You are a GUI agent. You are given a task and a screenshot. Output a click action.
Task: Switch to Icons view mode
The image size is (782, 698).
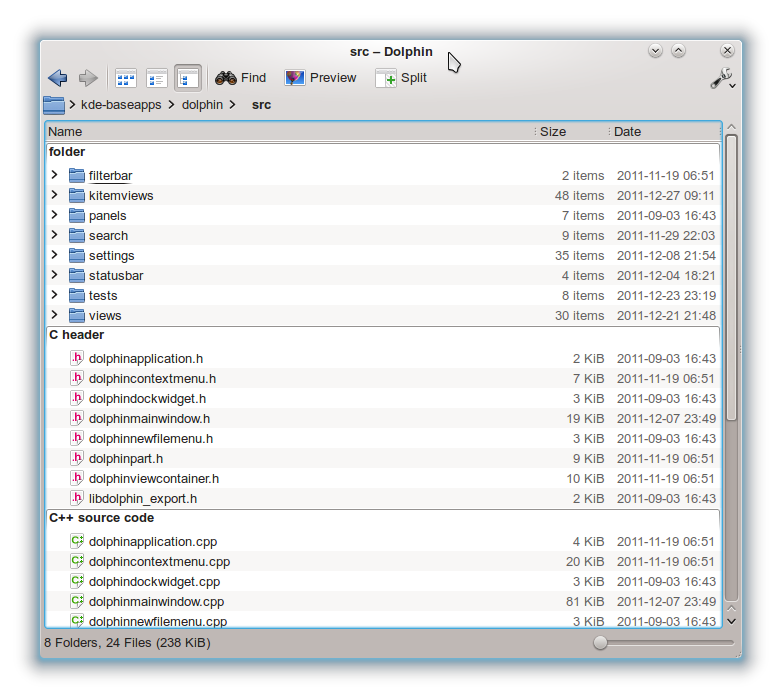[126, 78]
